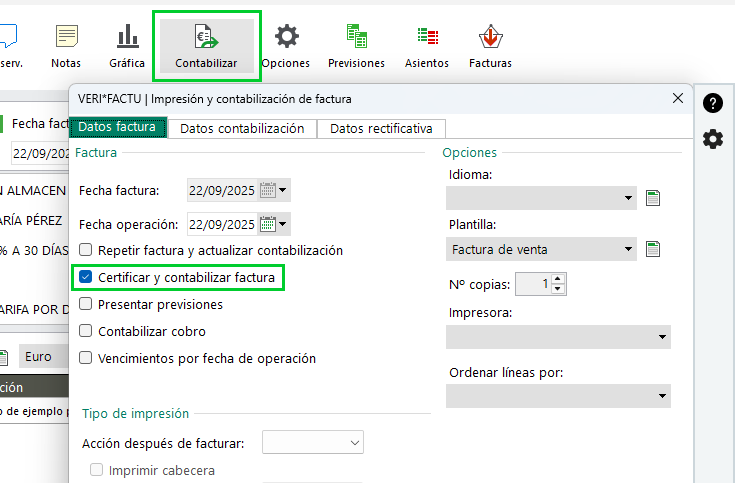The height and width of the screenshot is (483, 735).
Task: Click the side panel settings gear
Action: [x=712, y=139]
